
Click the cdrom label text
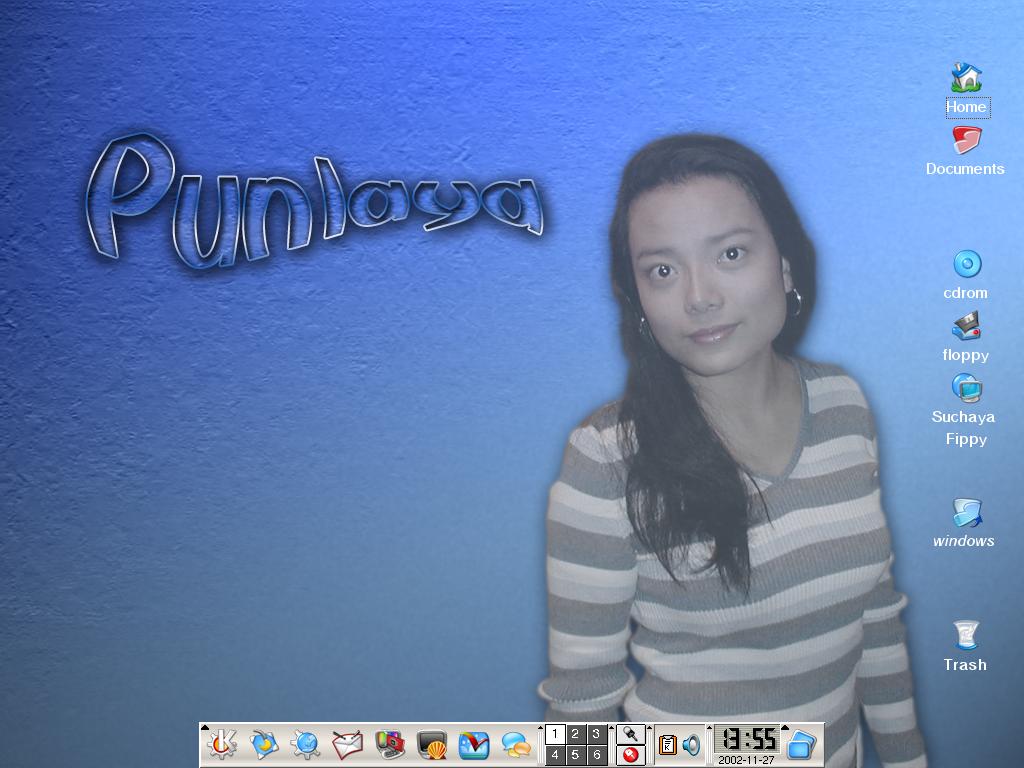pos(966,293)
